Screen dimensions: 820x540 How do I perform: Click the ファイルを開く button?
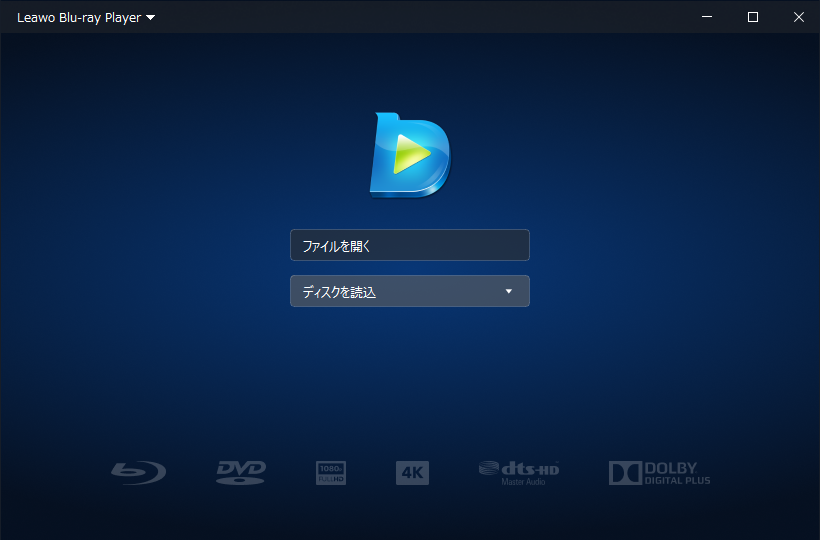(409, 245)
